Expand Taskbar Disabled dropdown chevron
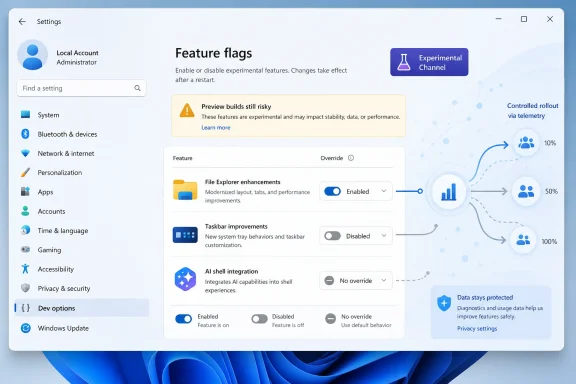576x384 pixels. (x=384, y=236)
